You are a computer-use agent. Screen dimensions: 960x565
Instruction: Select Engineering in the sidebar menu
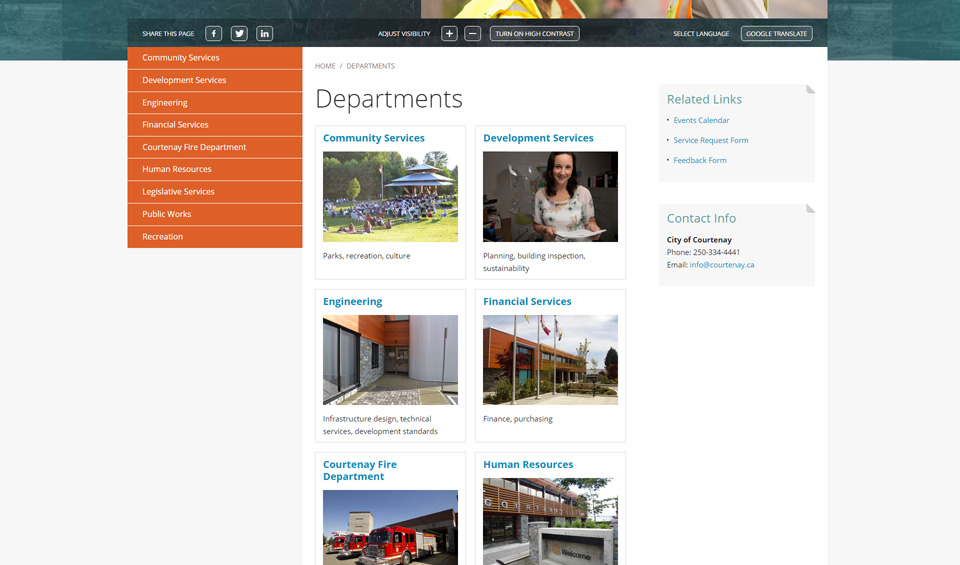(165, 103)
